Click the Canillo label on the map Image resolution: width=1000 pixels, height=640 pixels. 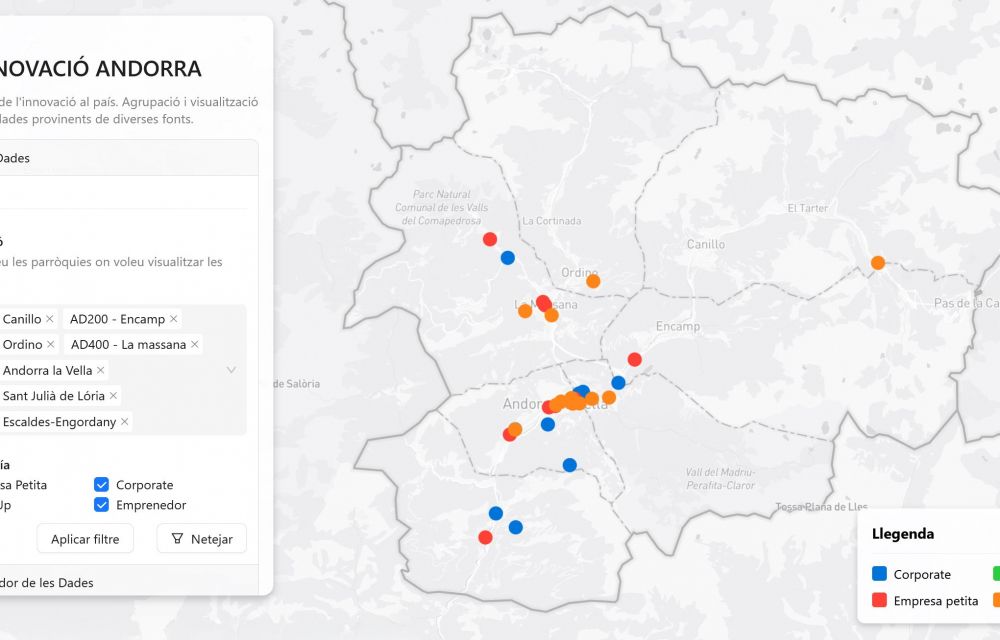pos(706,245)
